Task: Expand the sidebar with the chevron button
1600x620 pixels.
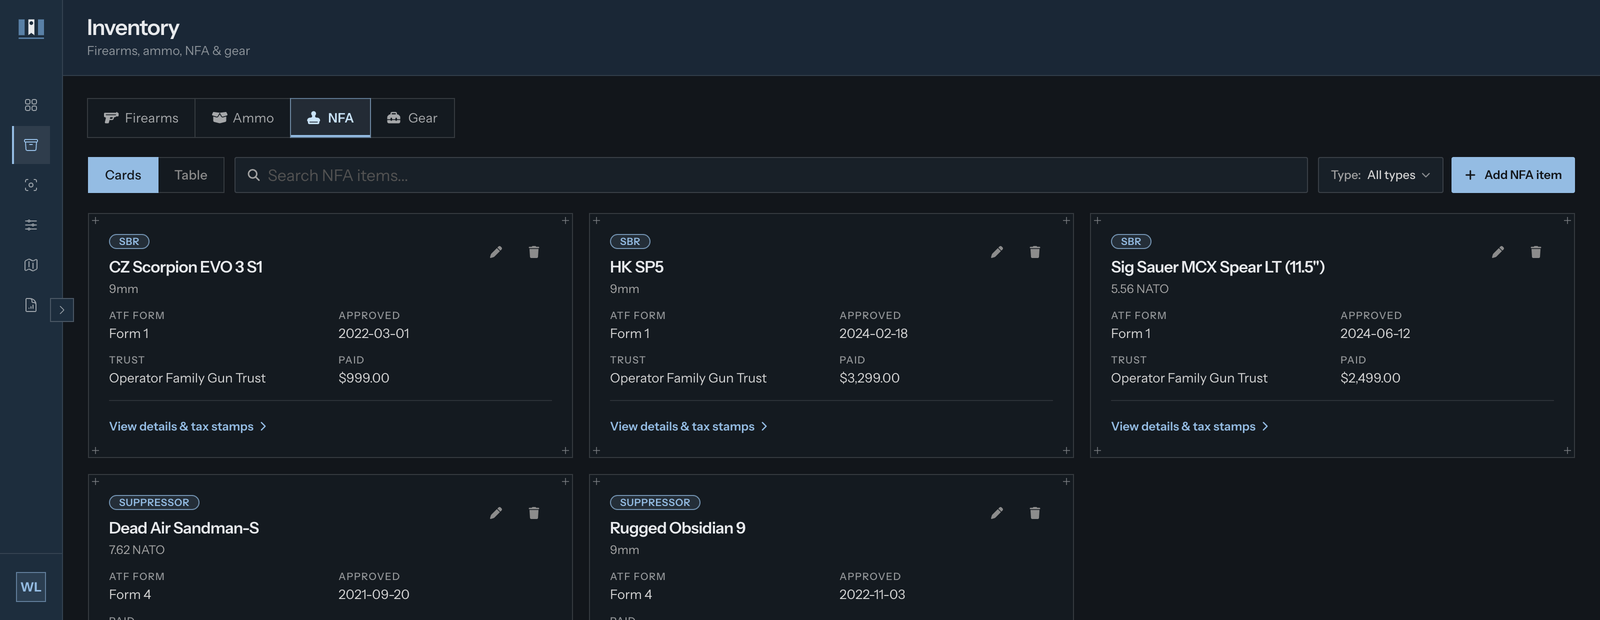Action: click(62, 310)
